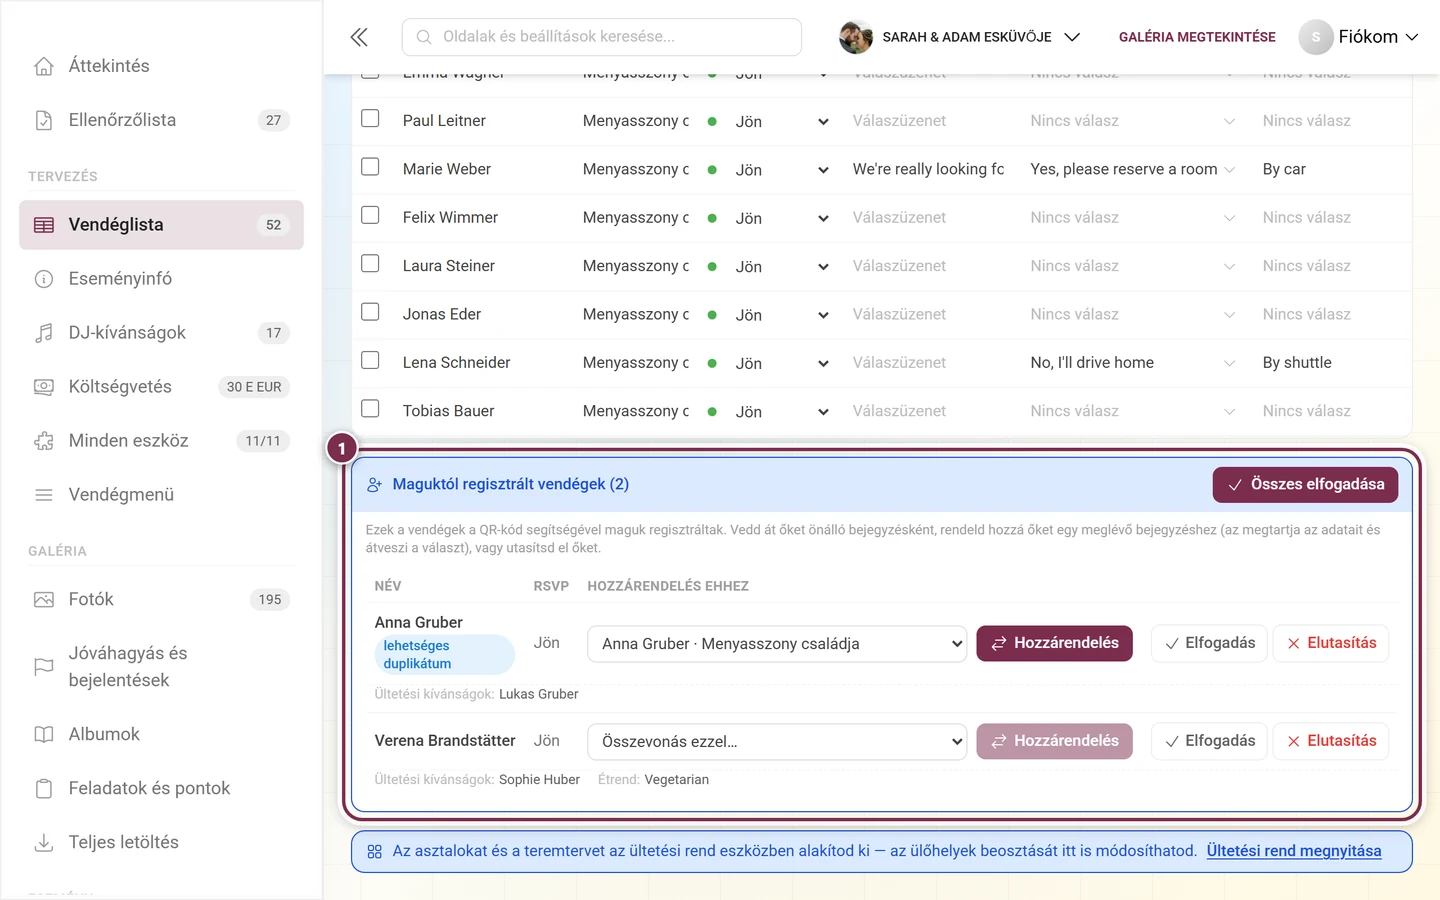
Task: Select Felix Wimmer's row checkbox
Action: click(370, 215)
